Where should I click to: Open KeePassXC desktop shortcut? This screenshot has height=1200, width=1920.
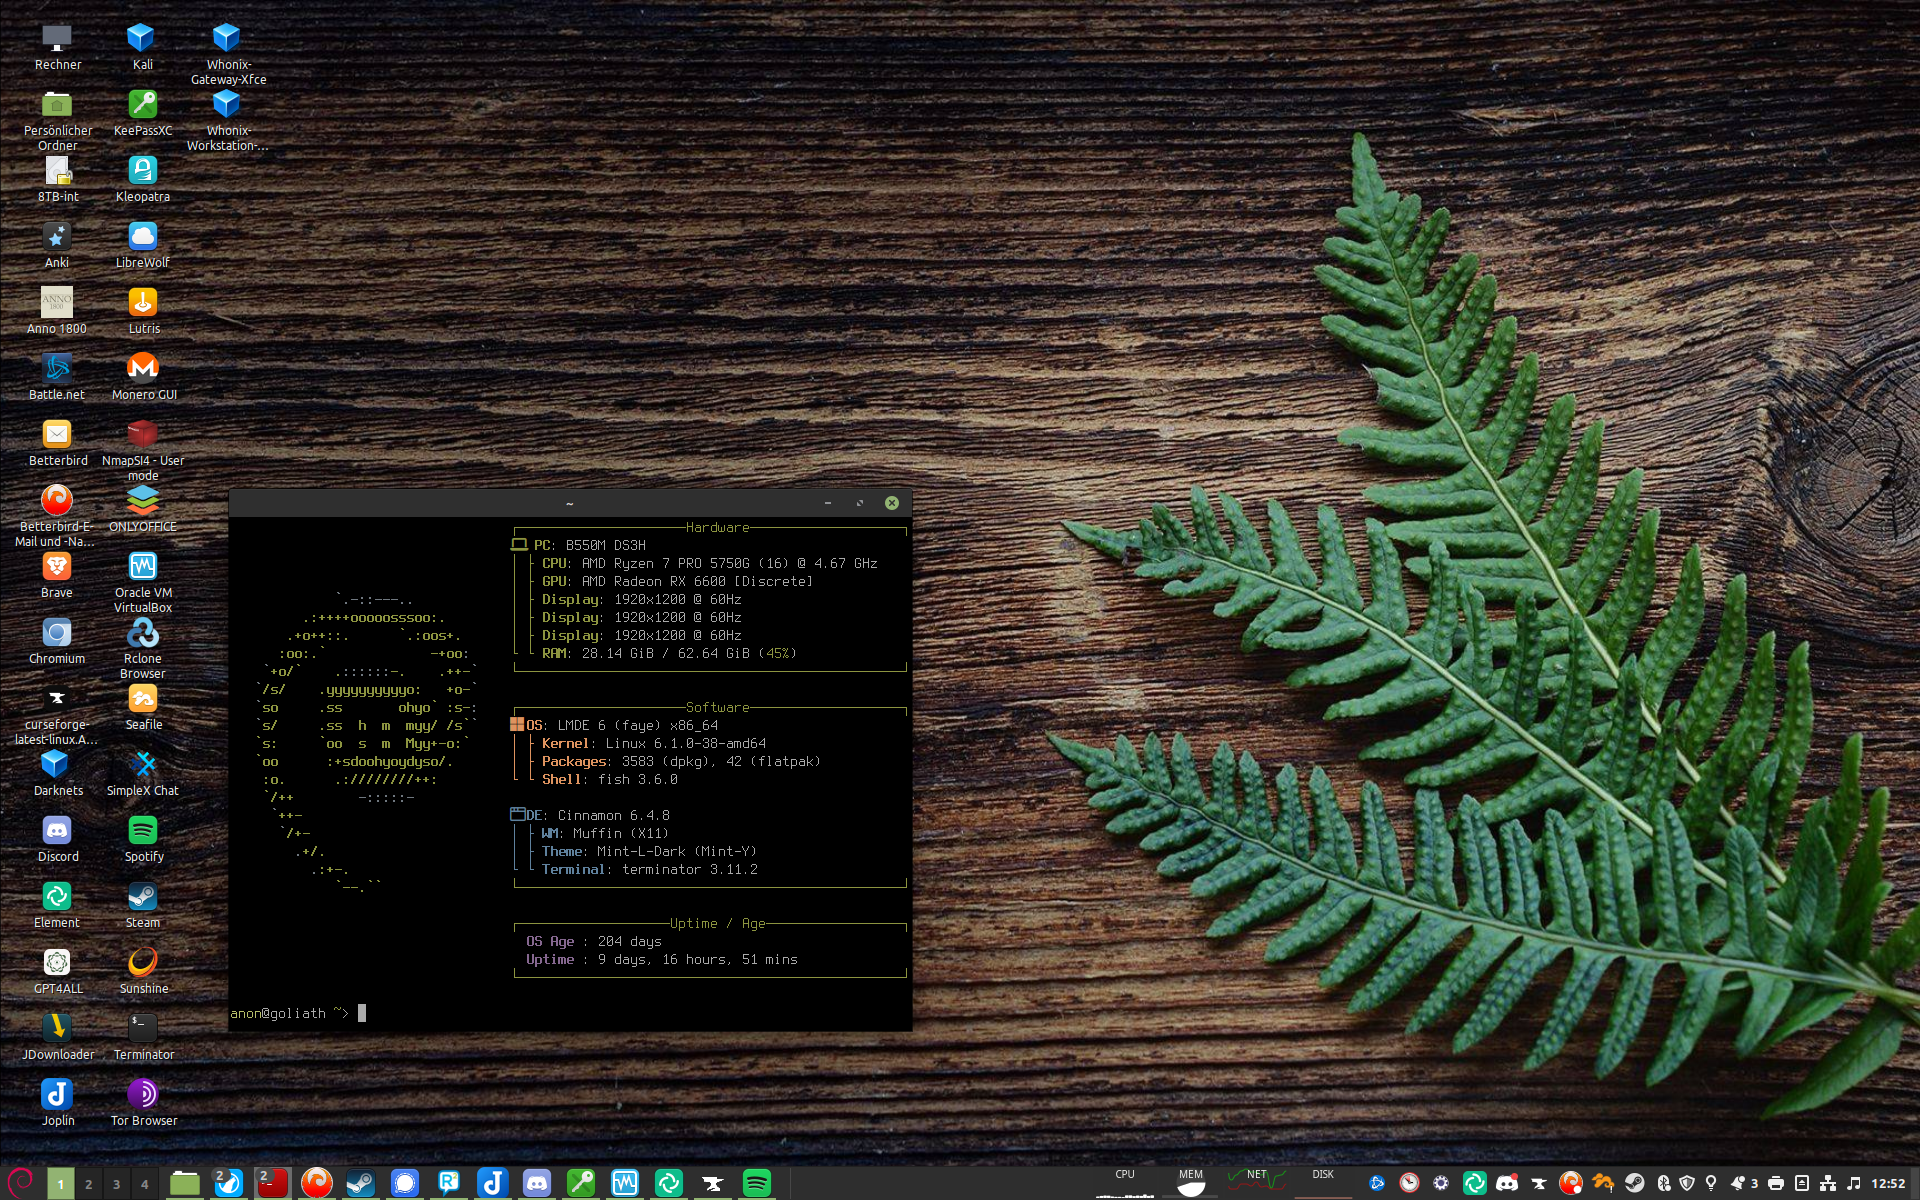[x=142, y=105]
